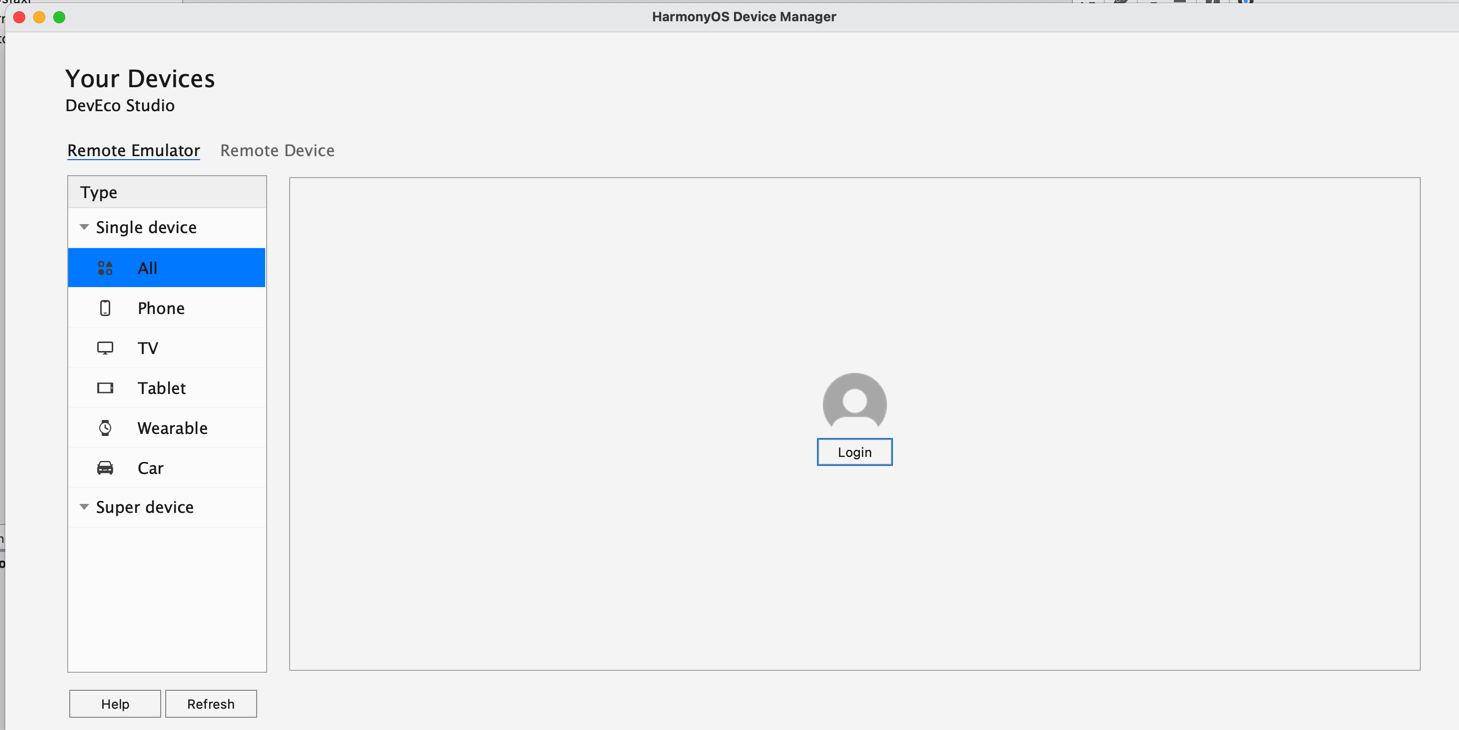
Task: Collapse the Single device disclosure triangle
Action: [x=84, y=227]
